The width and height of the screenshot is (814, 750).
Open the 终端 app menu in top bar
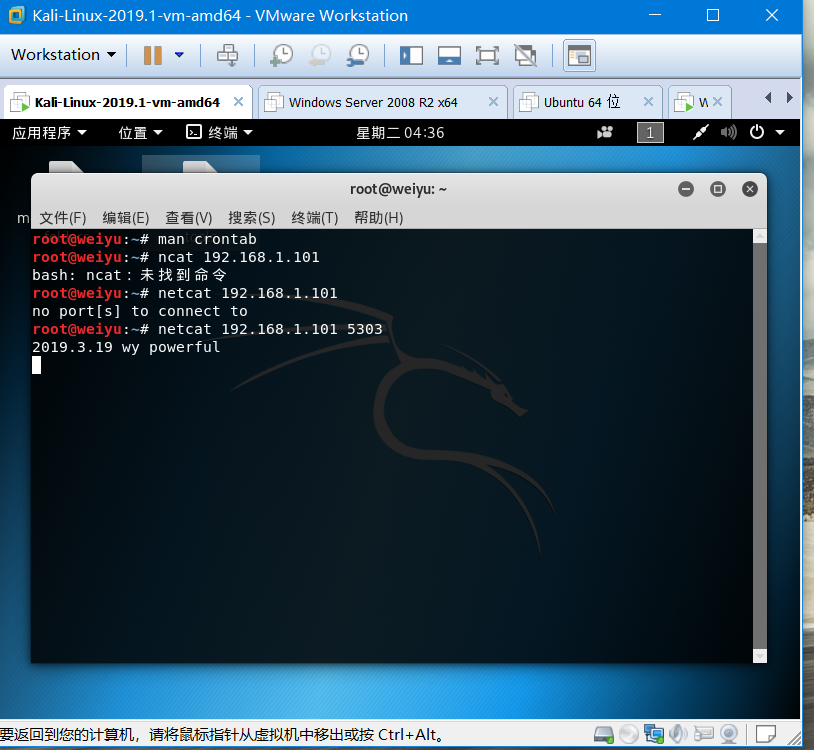220,133
